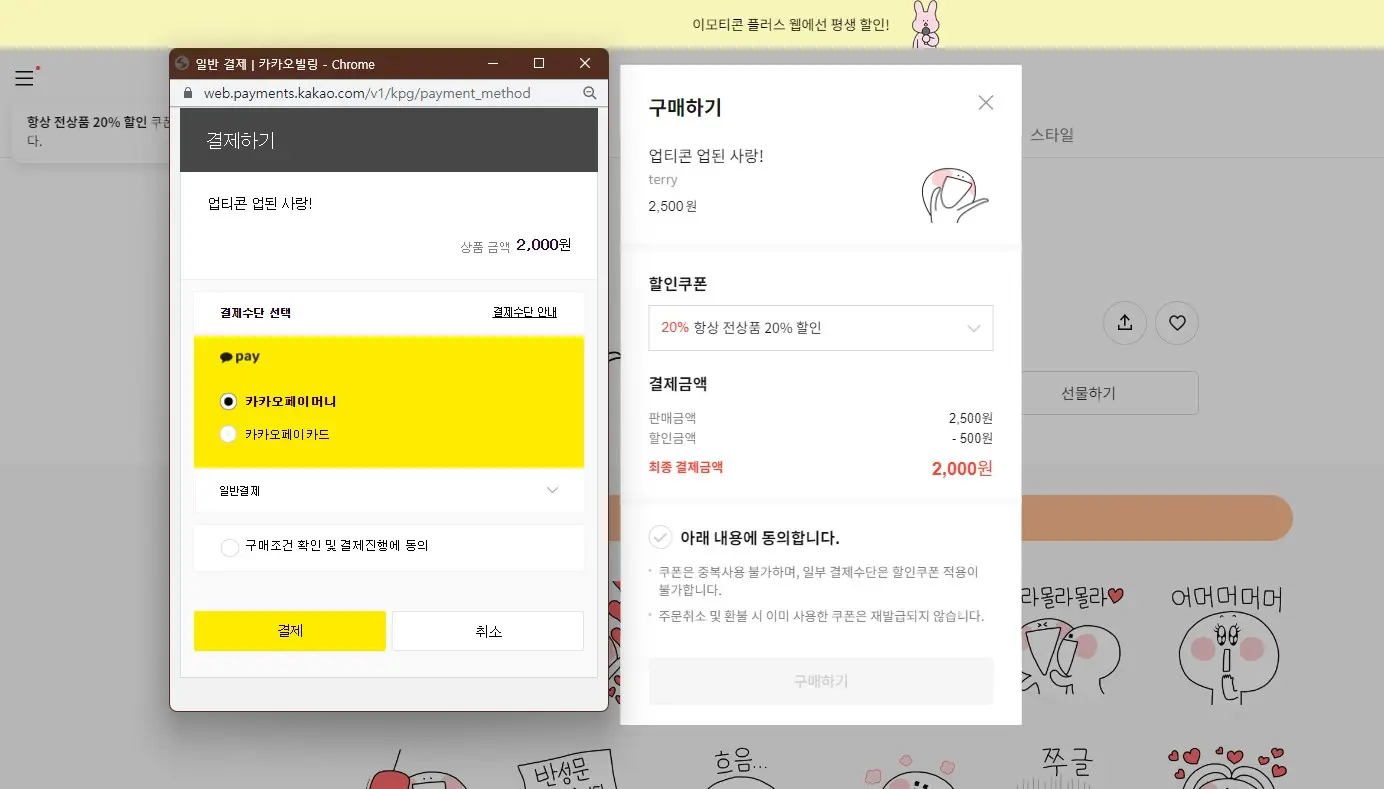Toggle the 아래 내용에 동의합니다 checkmark
1384x789 pixels.
coord(660,537)
